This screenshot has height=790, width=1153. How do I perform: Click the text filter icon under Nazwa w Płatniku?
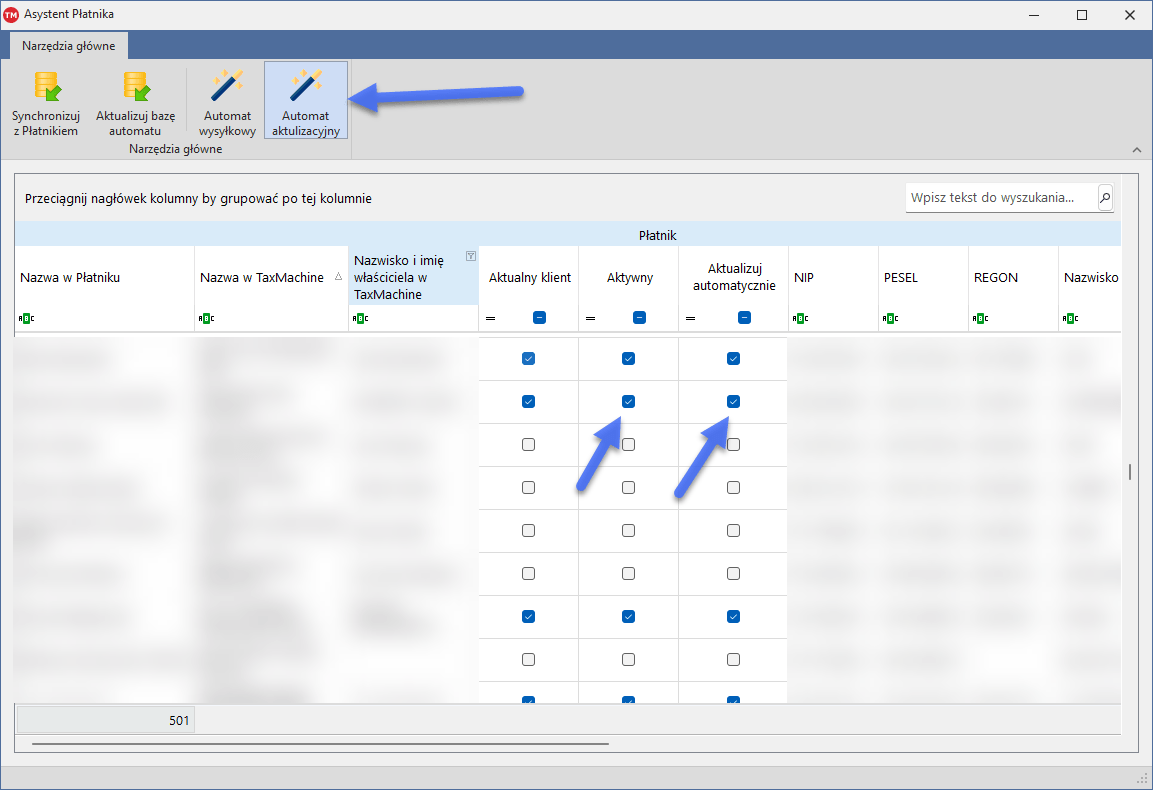click(x=25, y=318)
